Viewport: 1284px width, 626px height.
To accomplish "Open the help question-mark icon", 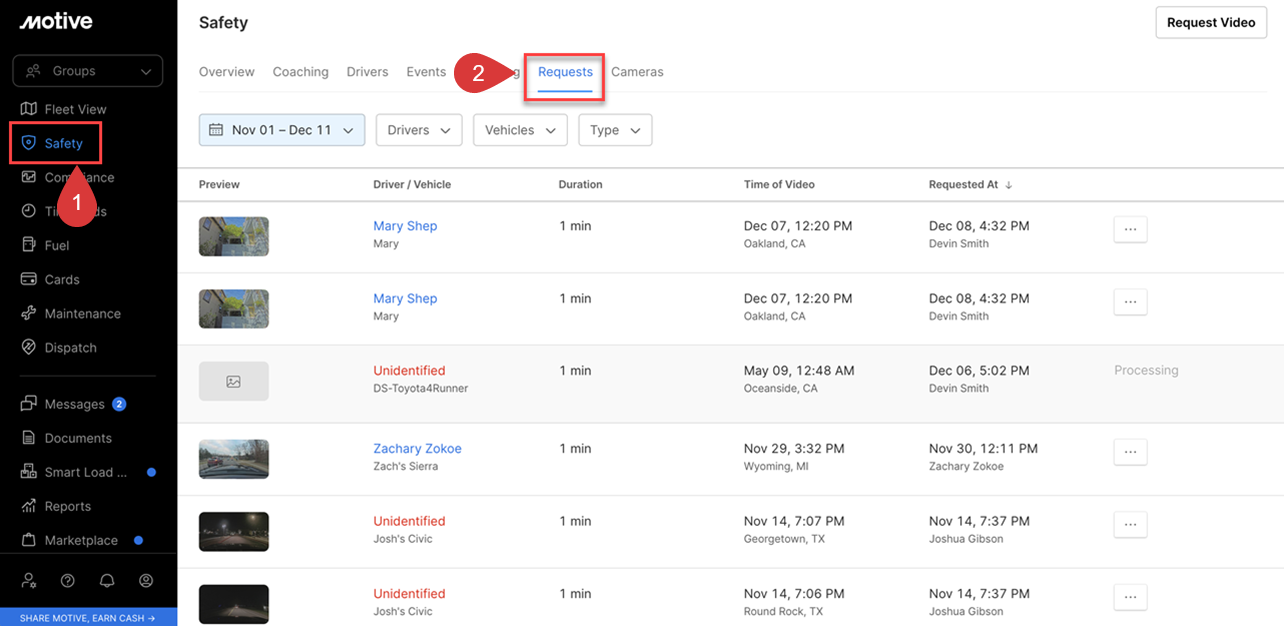I will click(68, 580).
